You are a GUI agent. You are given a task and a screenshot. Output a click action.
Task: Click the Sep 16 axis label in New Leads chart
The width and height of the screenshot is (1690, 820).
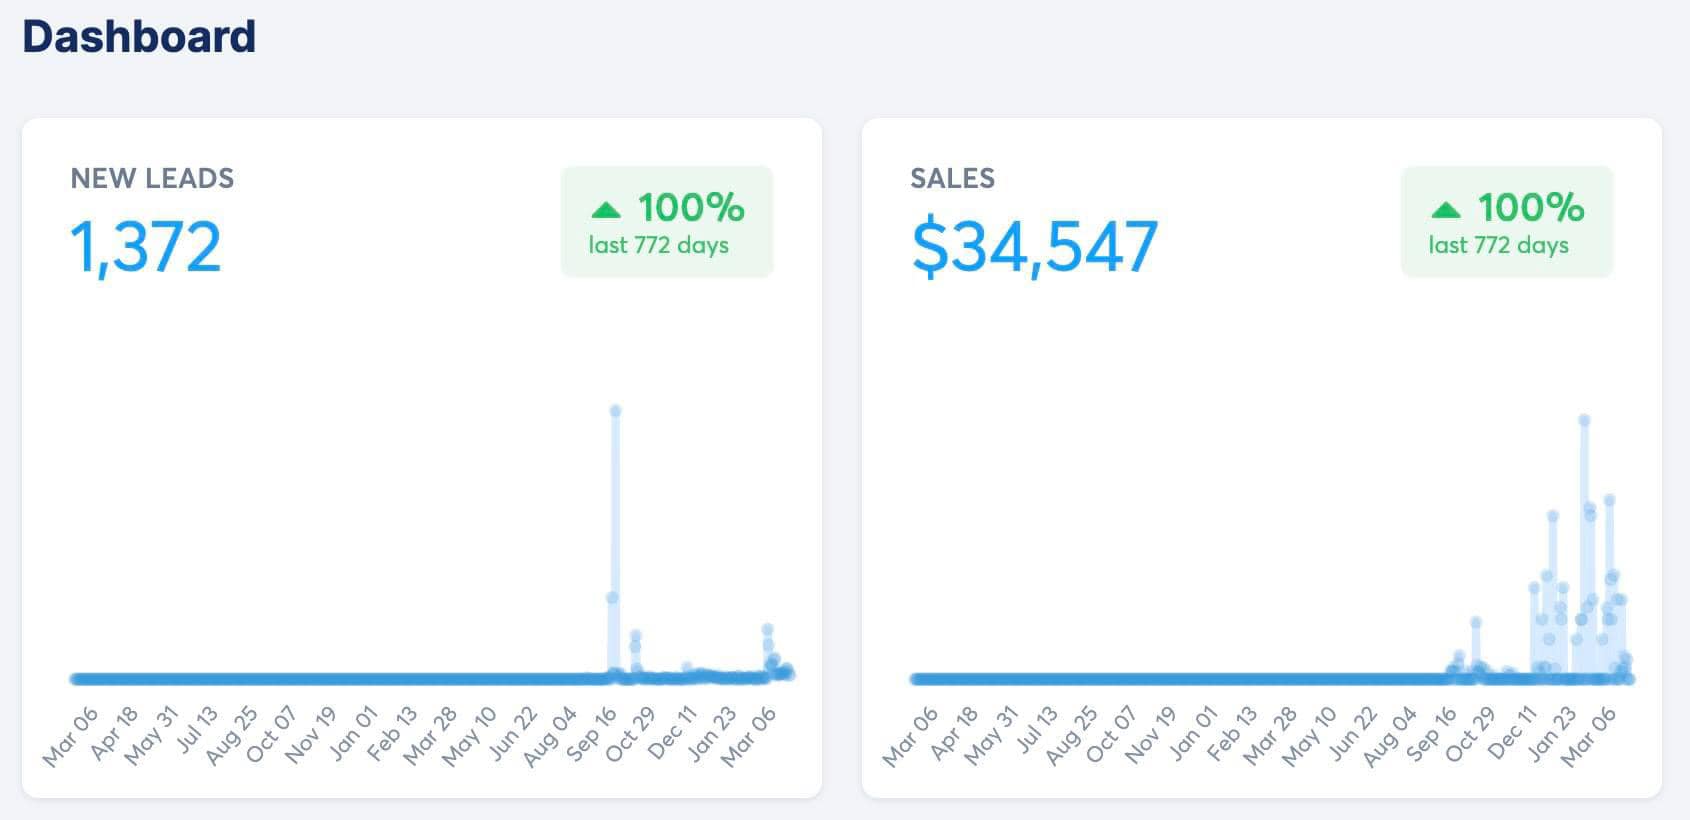pos(592,734)
